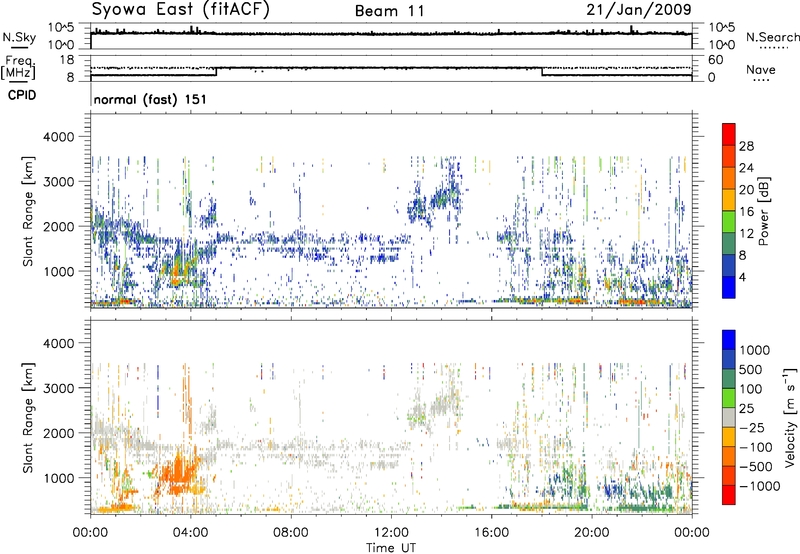Pick the light green 12–16 dB power swatch

pos(729,221)
